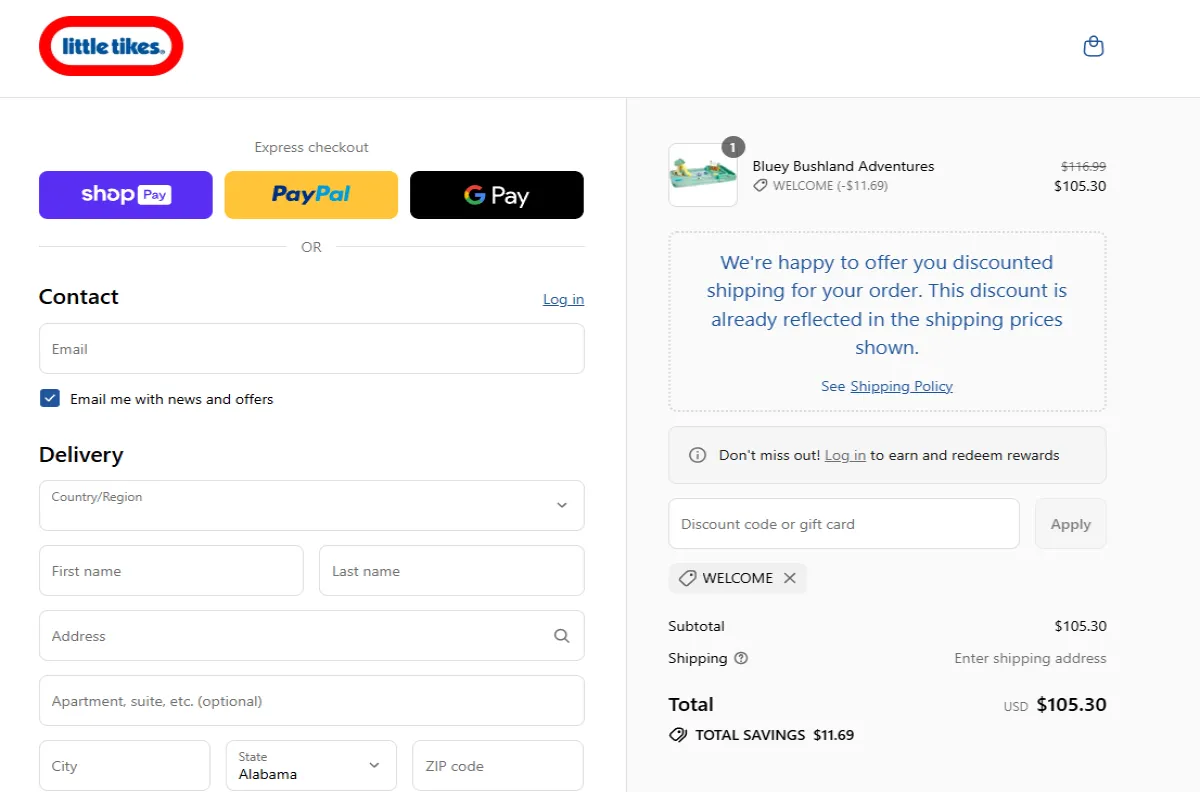The width and height of the screenshot is (1200, 792).
Task: Click the rewards info circle icon
Action: pos(697,454)
